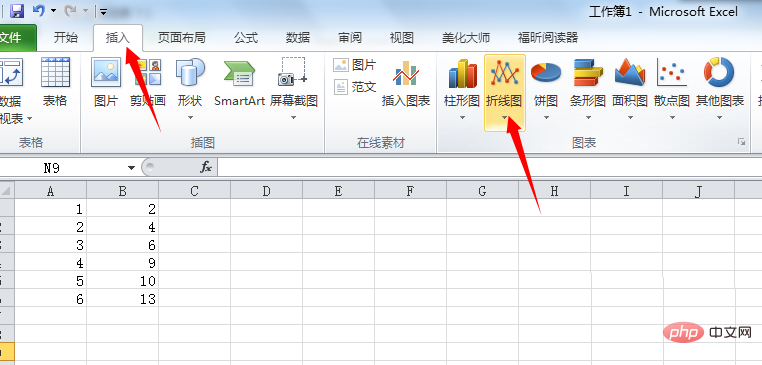Open the Name Box dropdown arrow

coord(131,168)
